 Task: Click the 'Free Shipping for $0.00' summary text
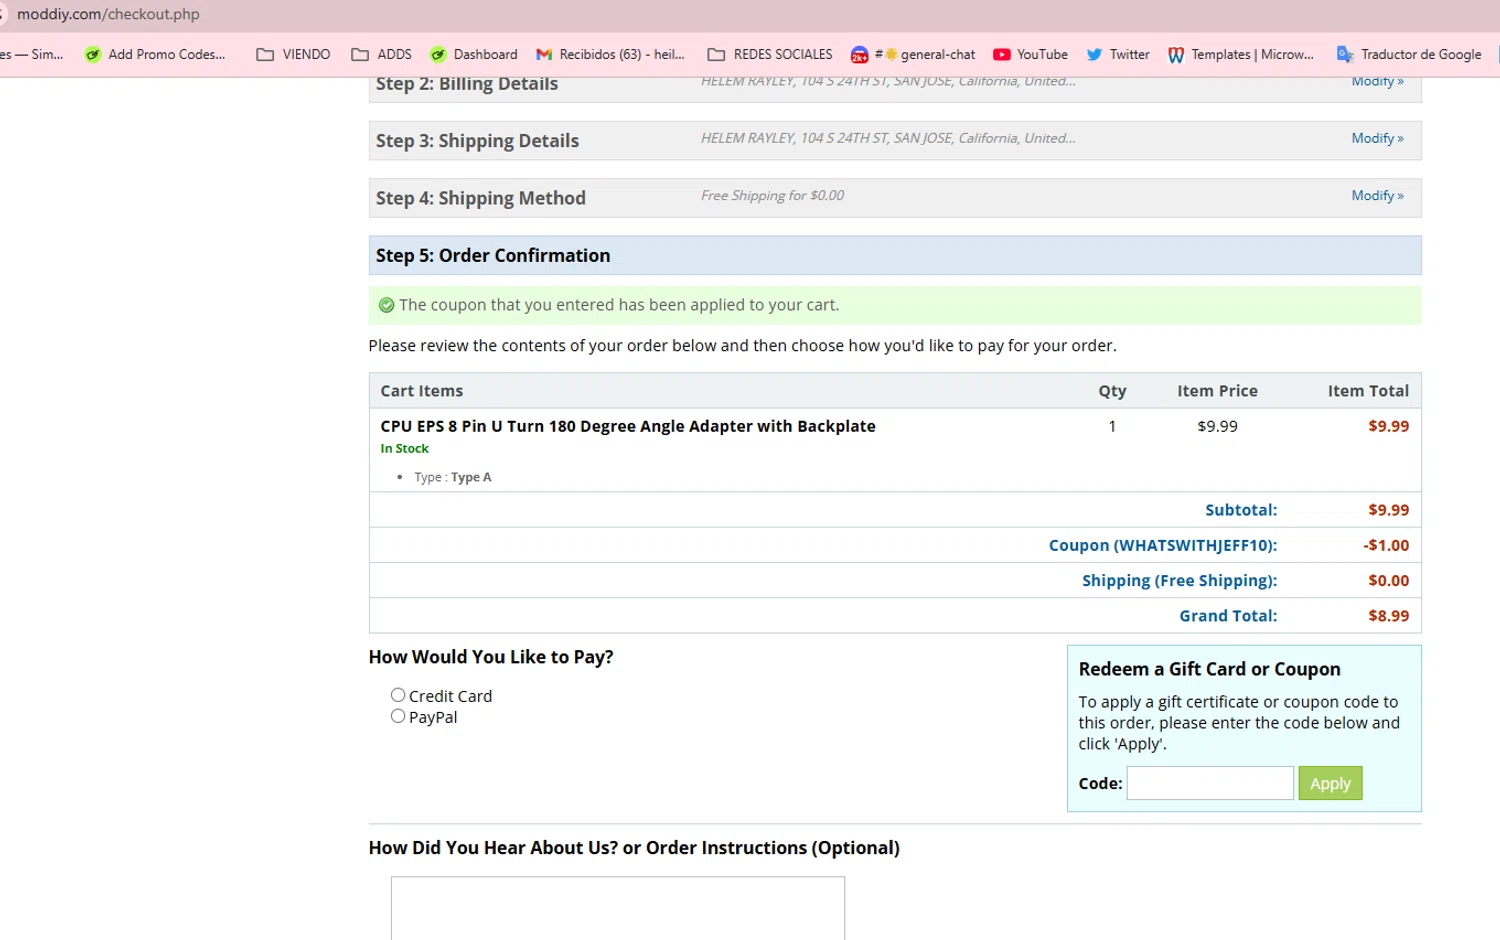[x=772, y=195]
